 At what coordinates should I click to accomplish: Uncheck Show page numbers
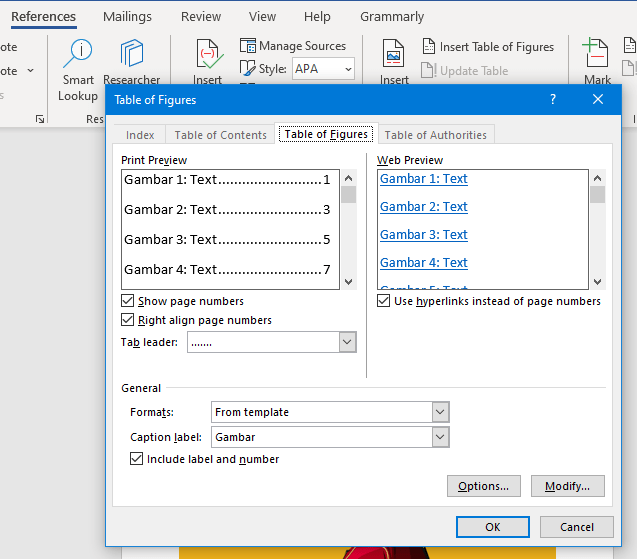tap(128, 301)
